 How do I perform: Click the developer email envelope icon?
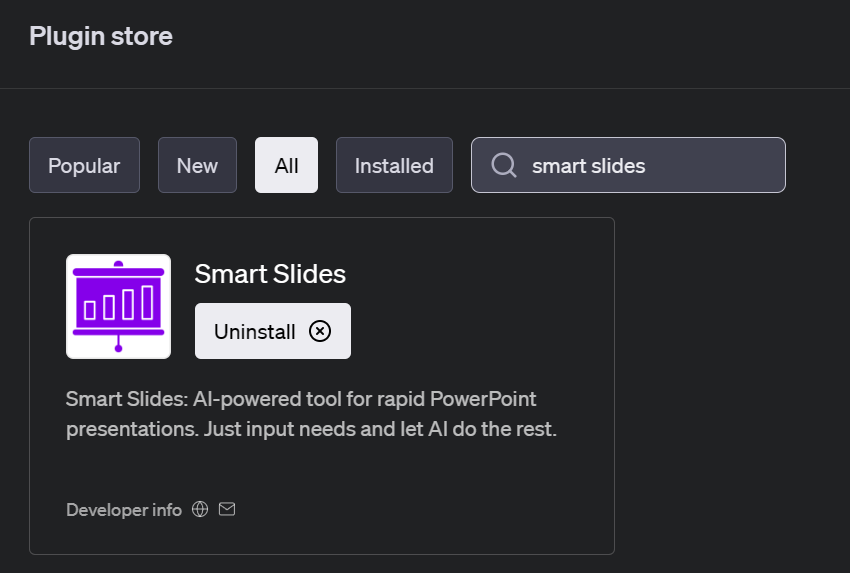tap(227, 510)
